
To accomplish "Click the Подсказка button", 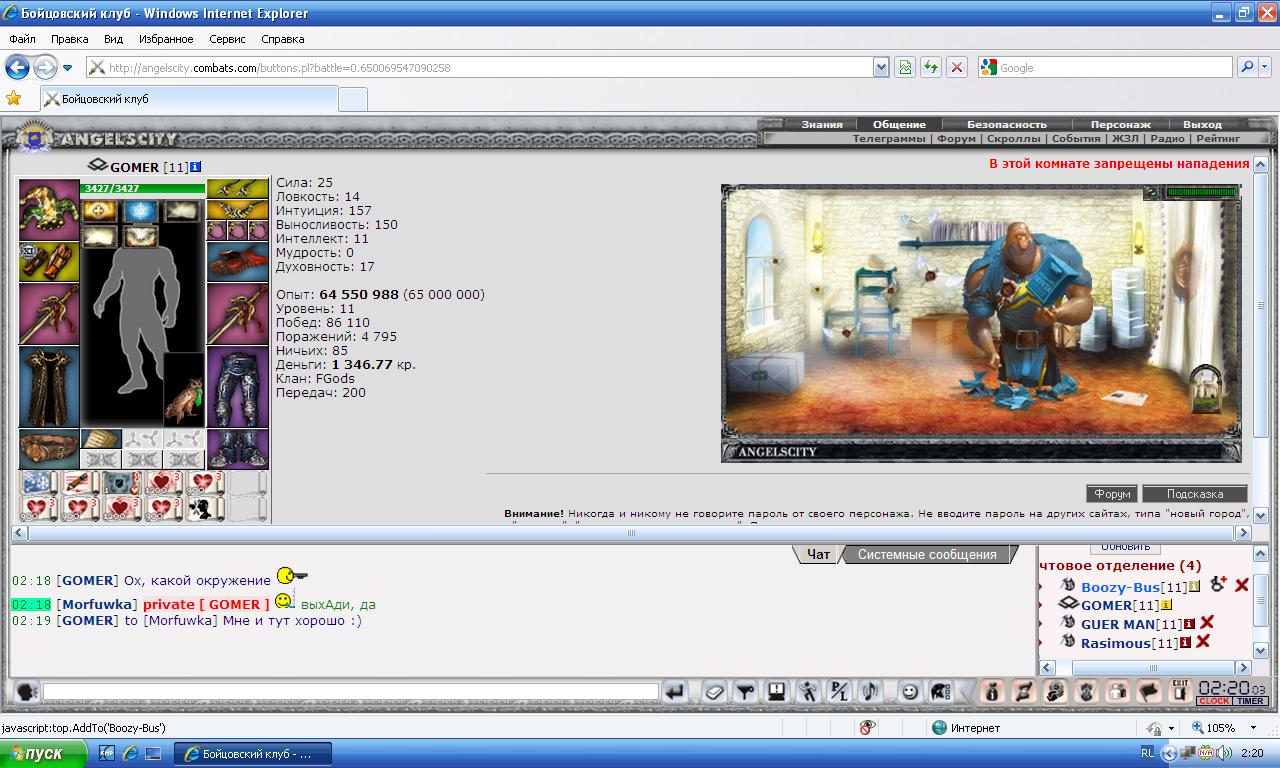I will (x=1195, y=494).
